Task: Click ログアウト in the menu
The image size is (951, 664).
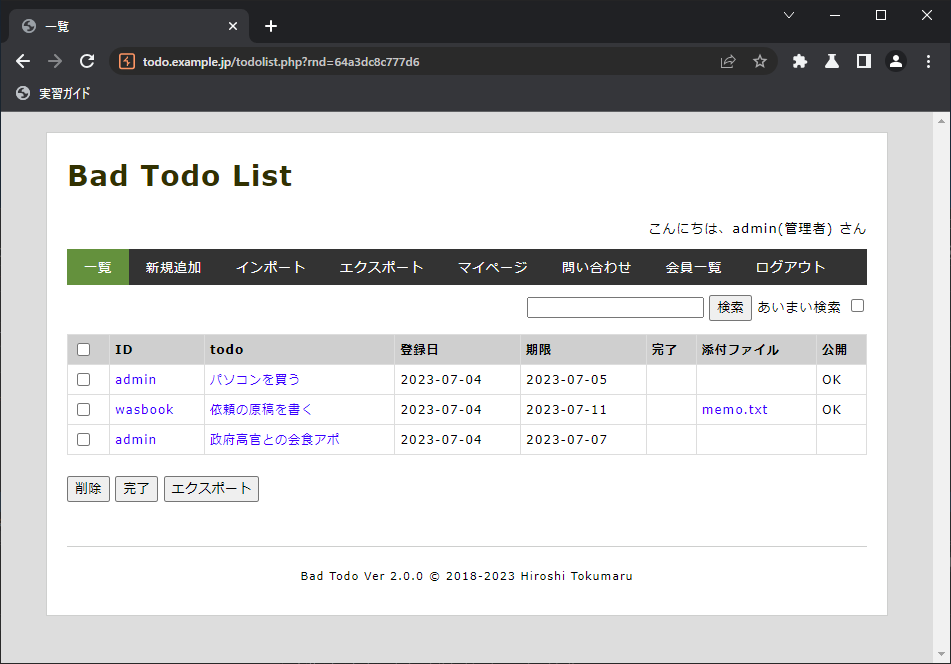Action: (x=790, y=267)
